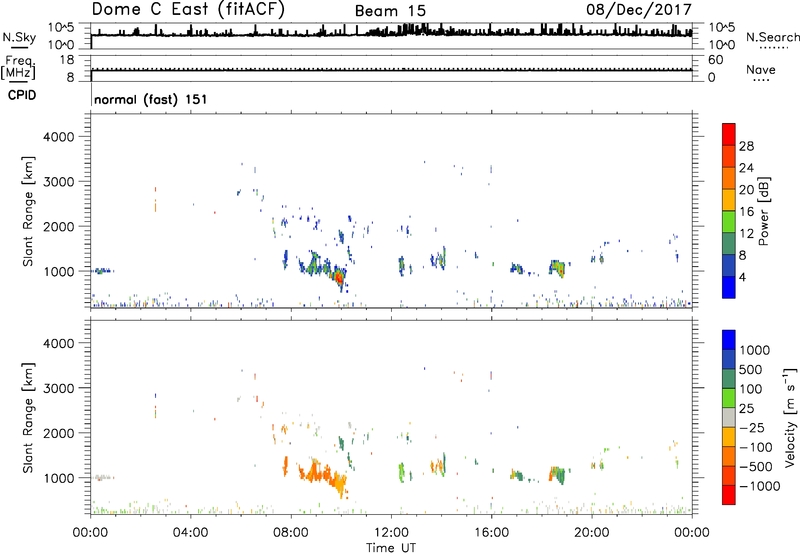Click the '16:00' time axis label

coord(491,533)
